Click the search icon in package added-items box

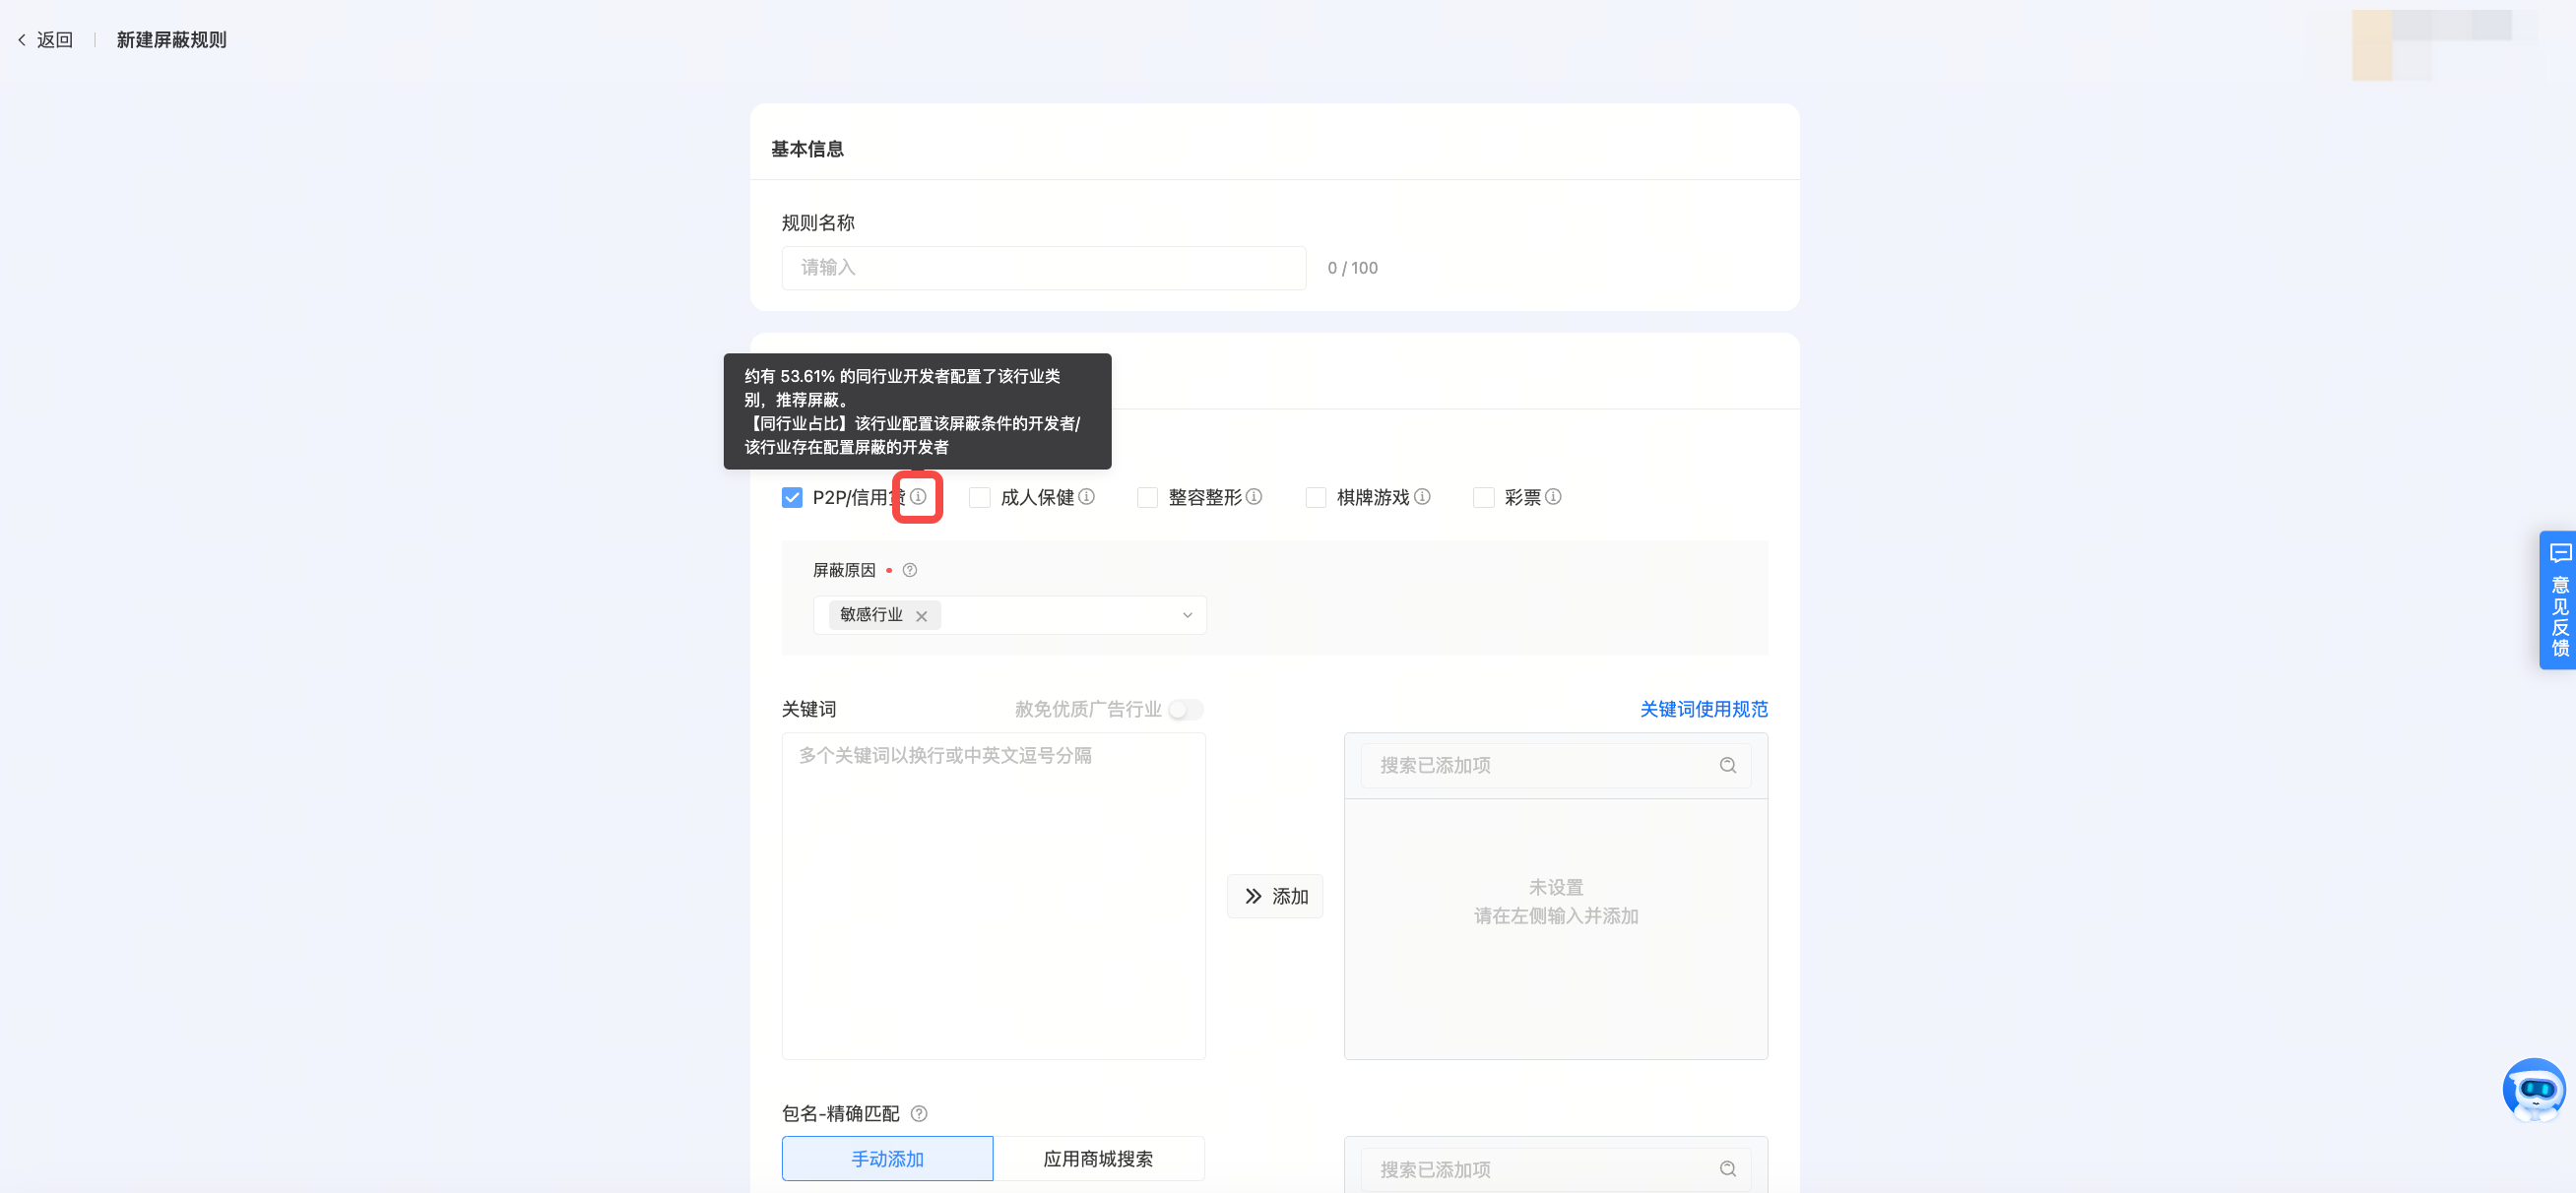coord(1727,1169)
